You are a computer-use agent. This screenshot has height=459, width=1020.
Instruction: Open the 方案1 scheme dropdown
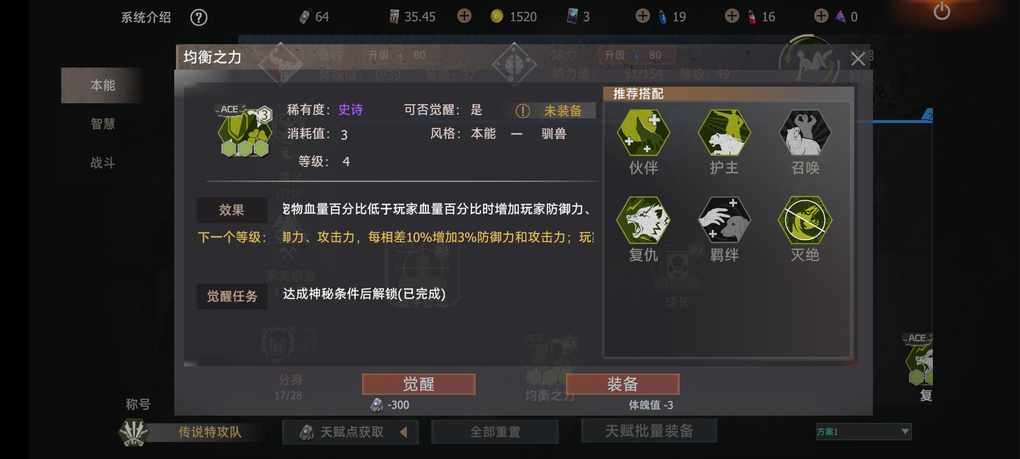(864, 431)
